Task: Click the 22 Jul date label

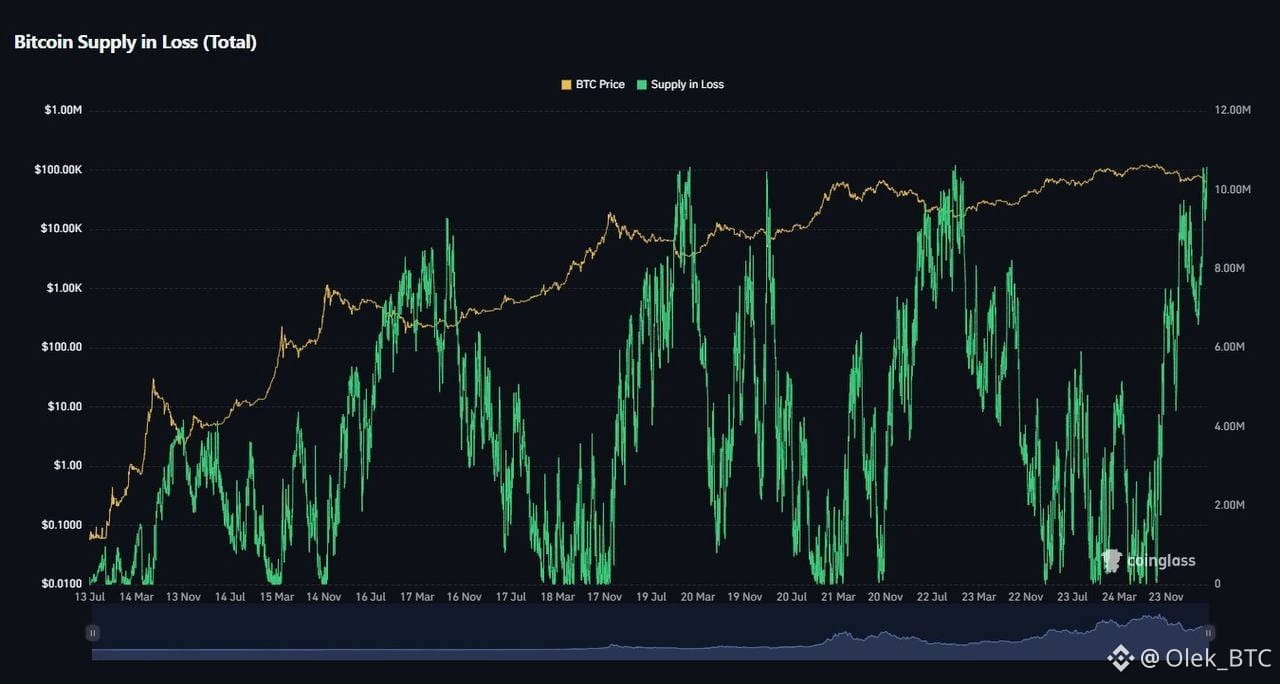Action: [x=933, y=597]
